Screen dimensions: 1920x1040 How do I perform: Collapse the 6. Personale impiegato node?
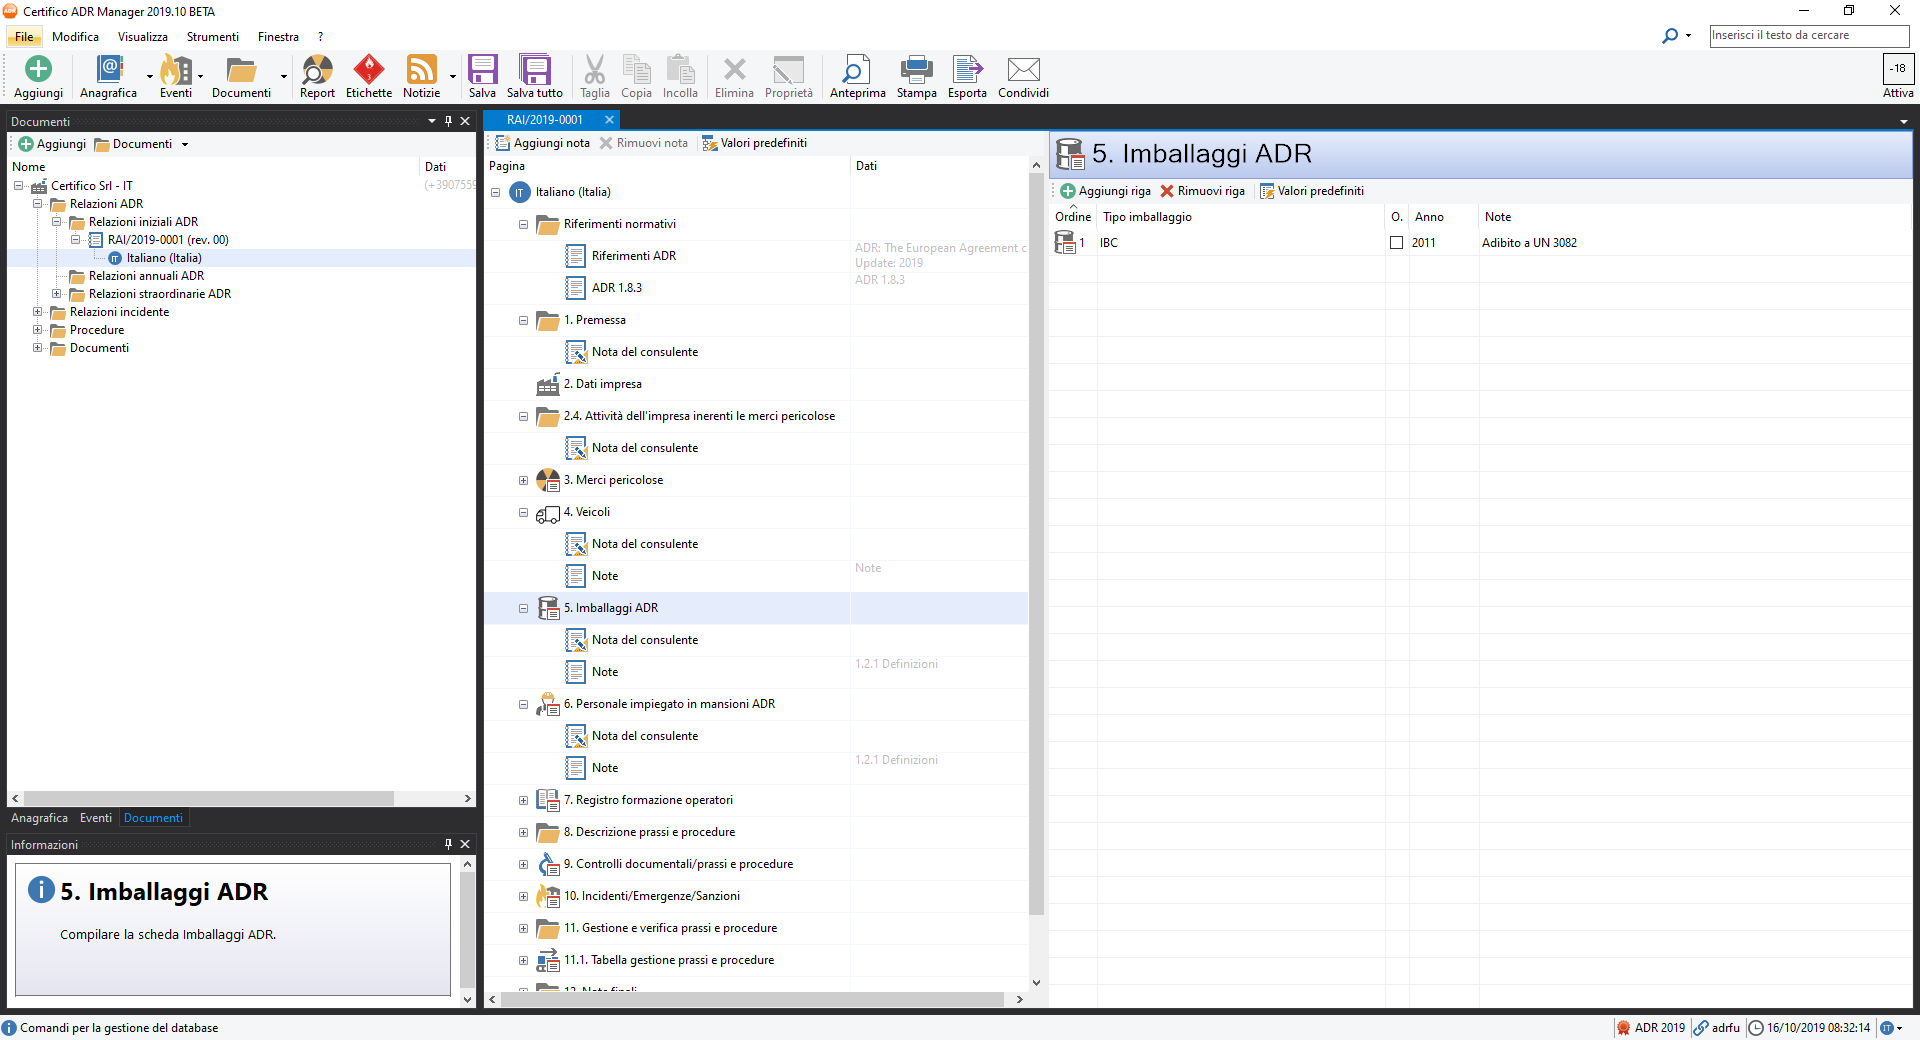[x=523, y=705]
